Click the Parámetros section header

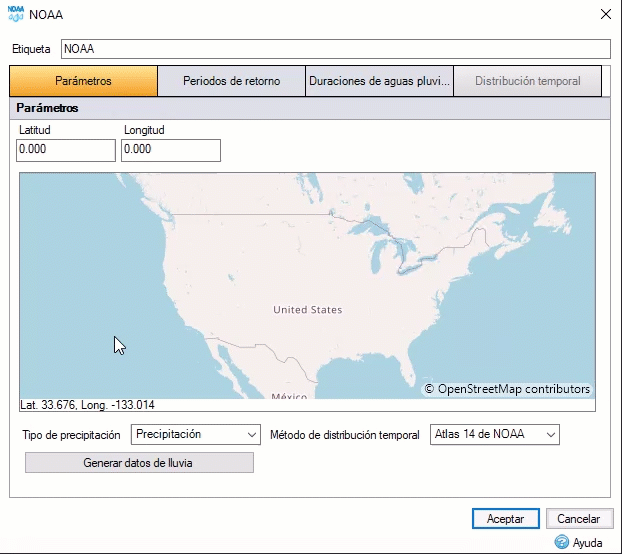coord(310,108)
